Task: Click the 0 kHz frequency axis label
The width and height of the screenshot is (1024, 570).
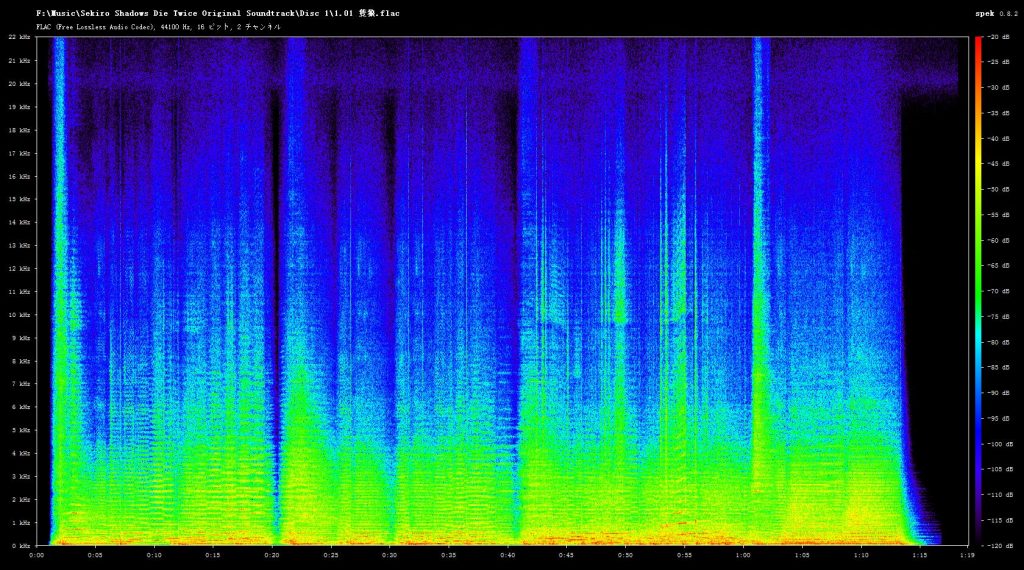Action: (x=20, y=546)
